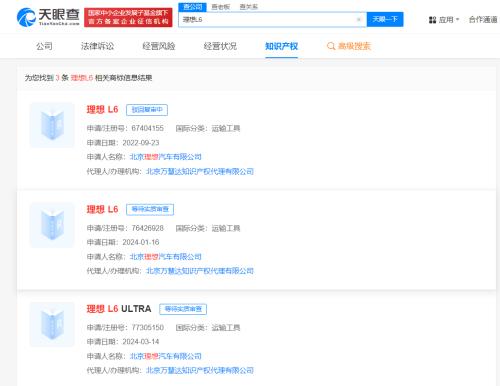This screenshot has width=500, height=386.
Task: Open trademark image of 理想 L6 ULTRA
Action: [x=52, y=324]
